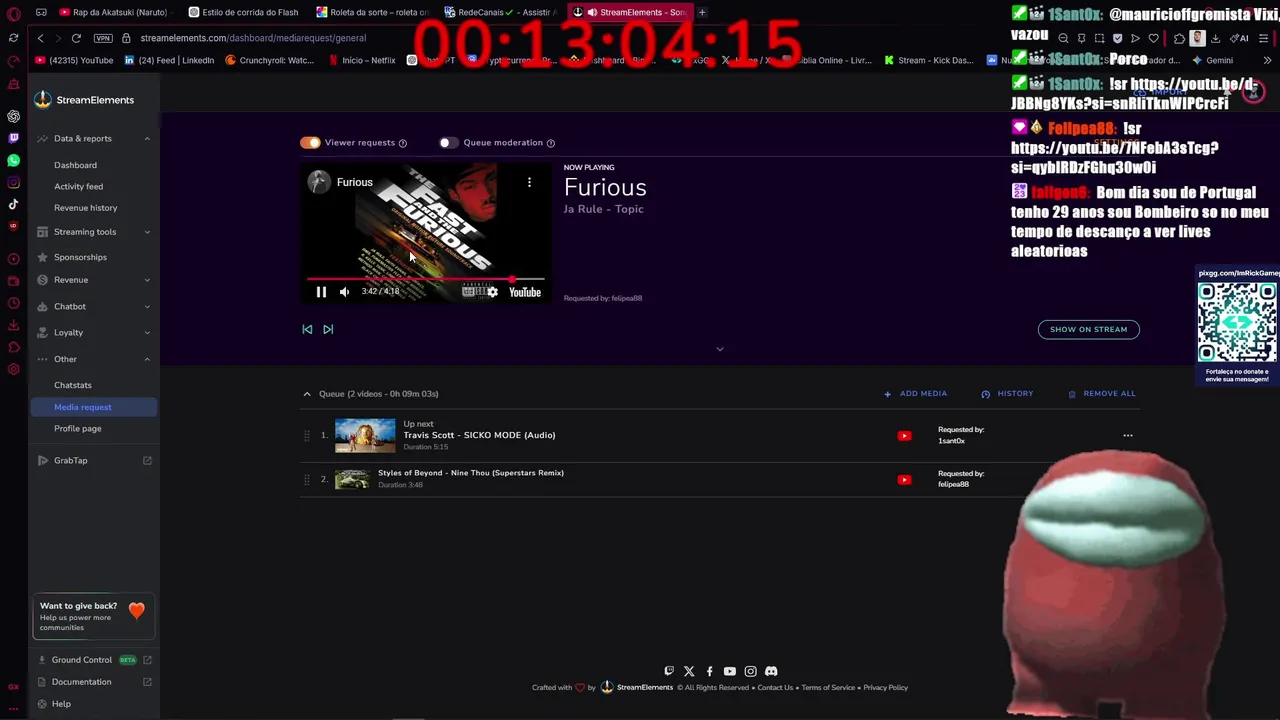
Task: Select Styles of Beyond - Nine Thou title
Action: click(471, 473)
